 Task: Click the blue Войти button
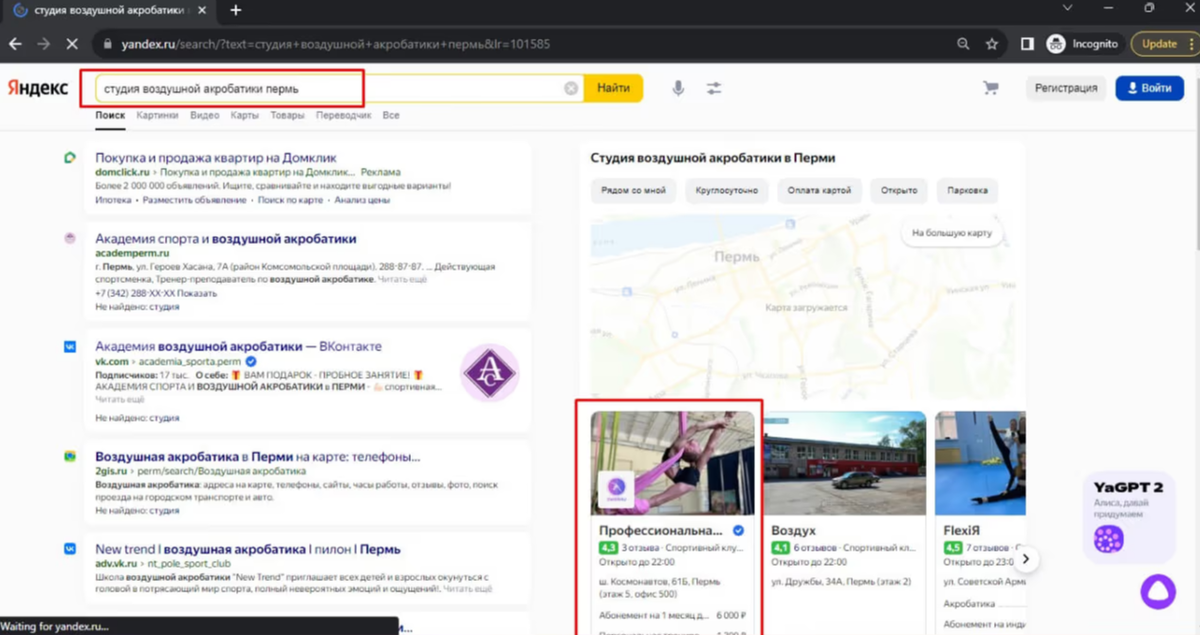(x=1149, y=88)
